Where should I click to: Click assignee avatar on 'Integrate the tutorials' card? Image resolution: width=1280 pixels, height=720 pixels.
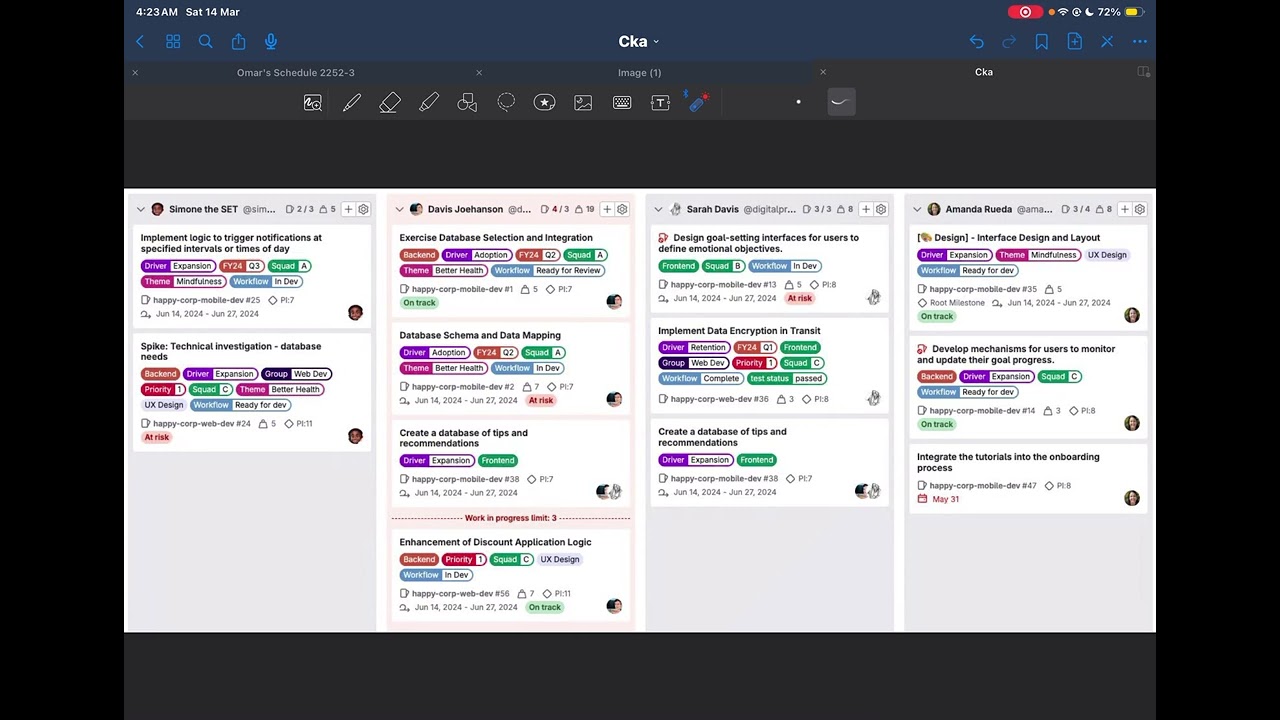(x=1131, y=498)
